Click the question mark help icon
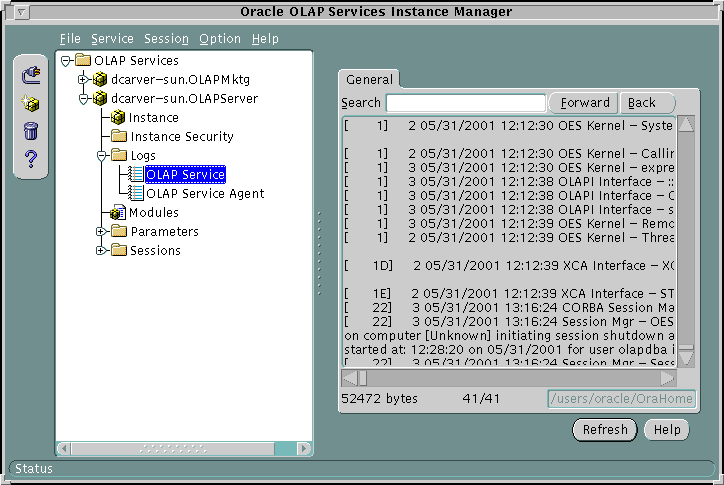 (31, 159)
